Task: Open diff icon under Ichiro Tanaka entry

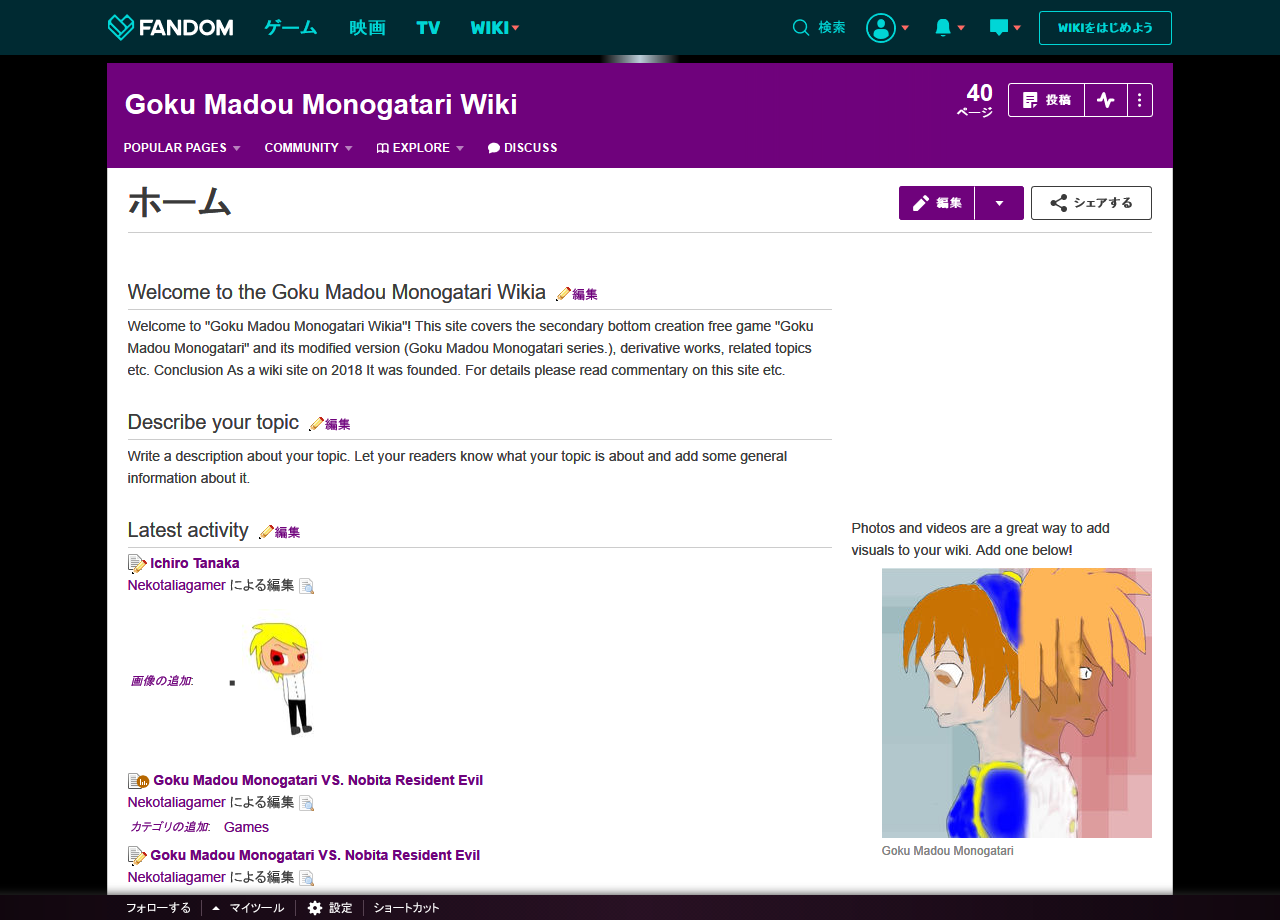Action: coord(307,586)
